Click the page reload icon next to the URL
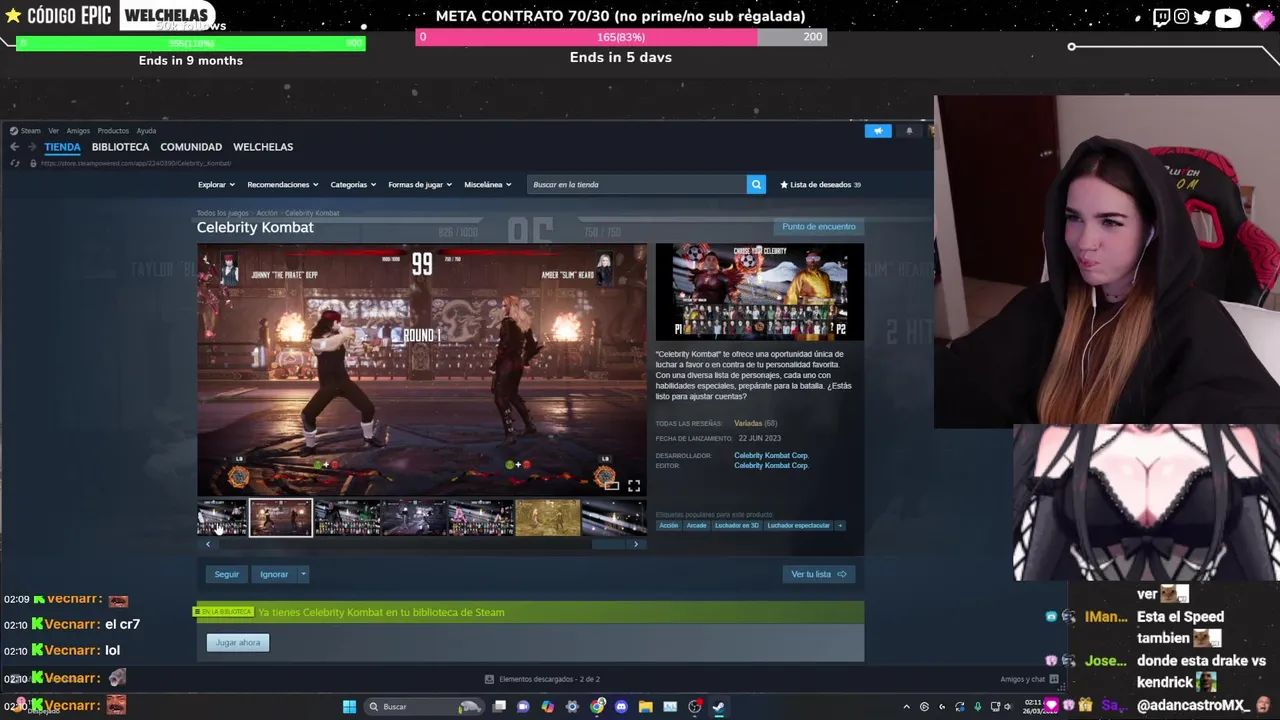The height and width of the screenshot is (720, 1280). pos(15,163)
